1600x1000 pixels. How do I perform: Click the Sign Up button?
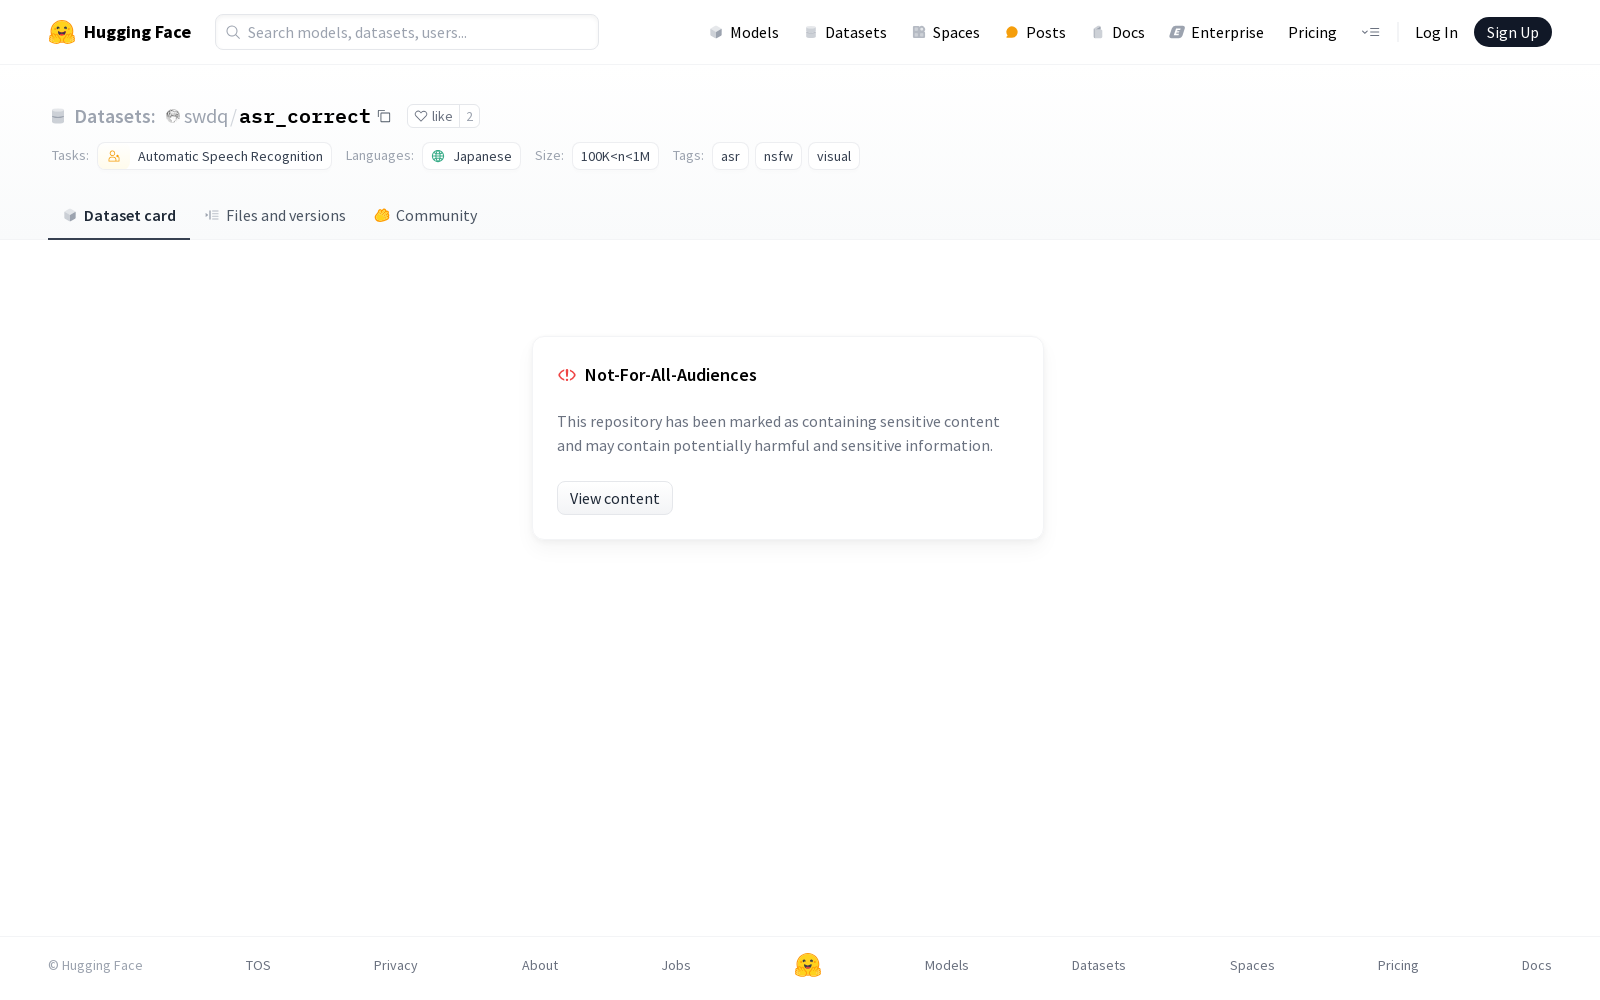(1512, 32)
